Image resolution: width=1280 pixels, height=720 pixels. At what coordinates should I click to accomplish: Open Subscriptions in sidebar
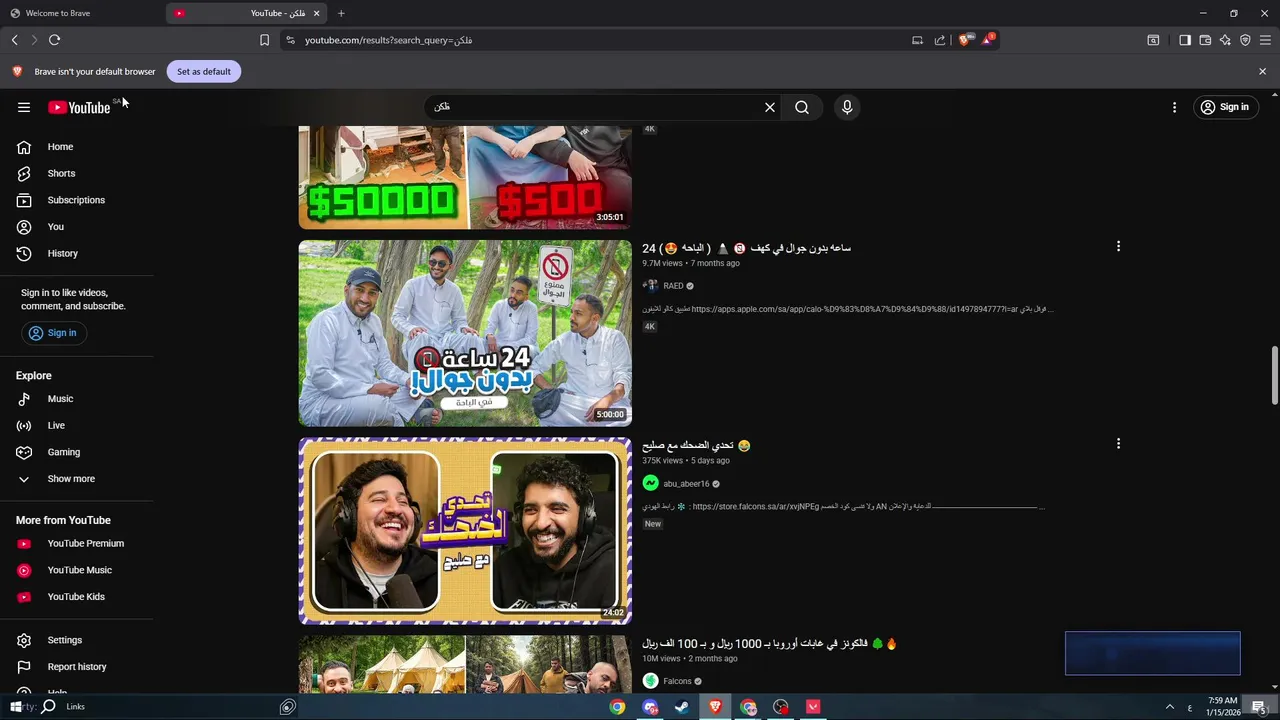coord(77,200)
